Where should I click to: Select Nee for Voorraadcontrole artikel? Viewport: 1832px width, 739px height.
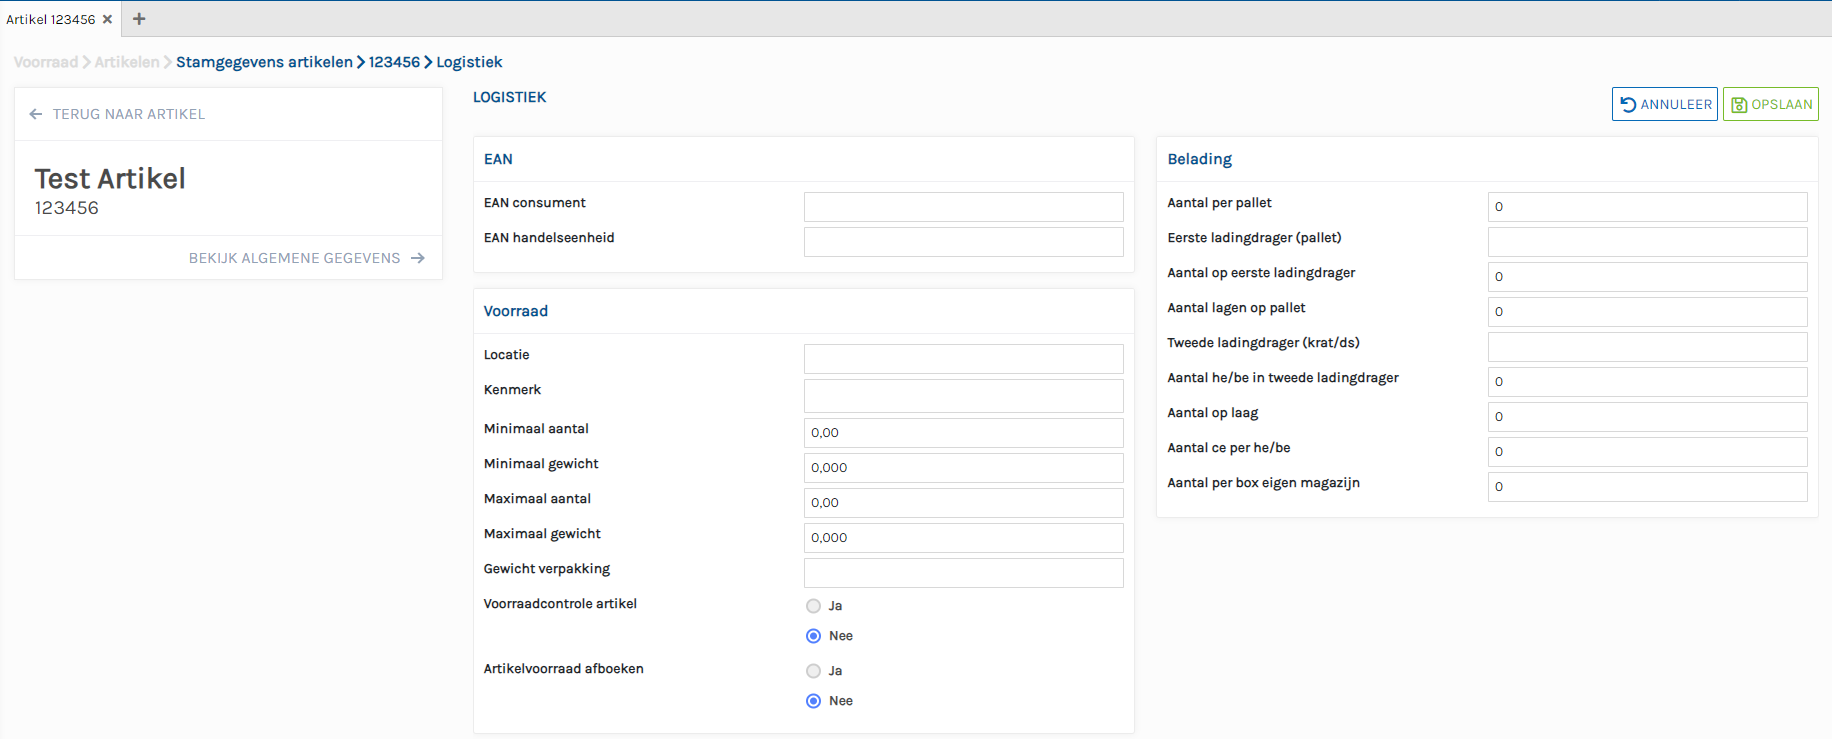pos(814,636)
